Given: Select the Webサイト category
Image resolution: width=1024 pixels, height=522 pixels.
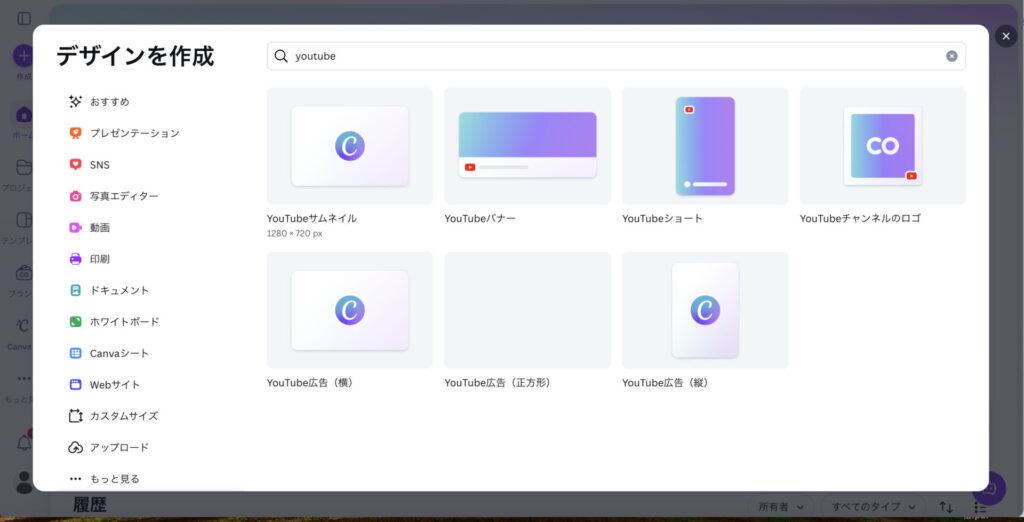Looking at the screenshot, I should [114, 384].
